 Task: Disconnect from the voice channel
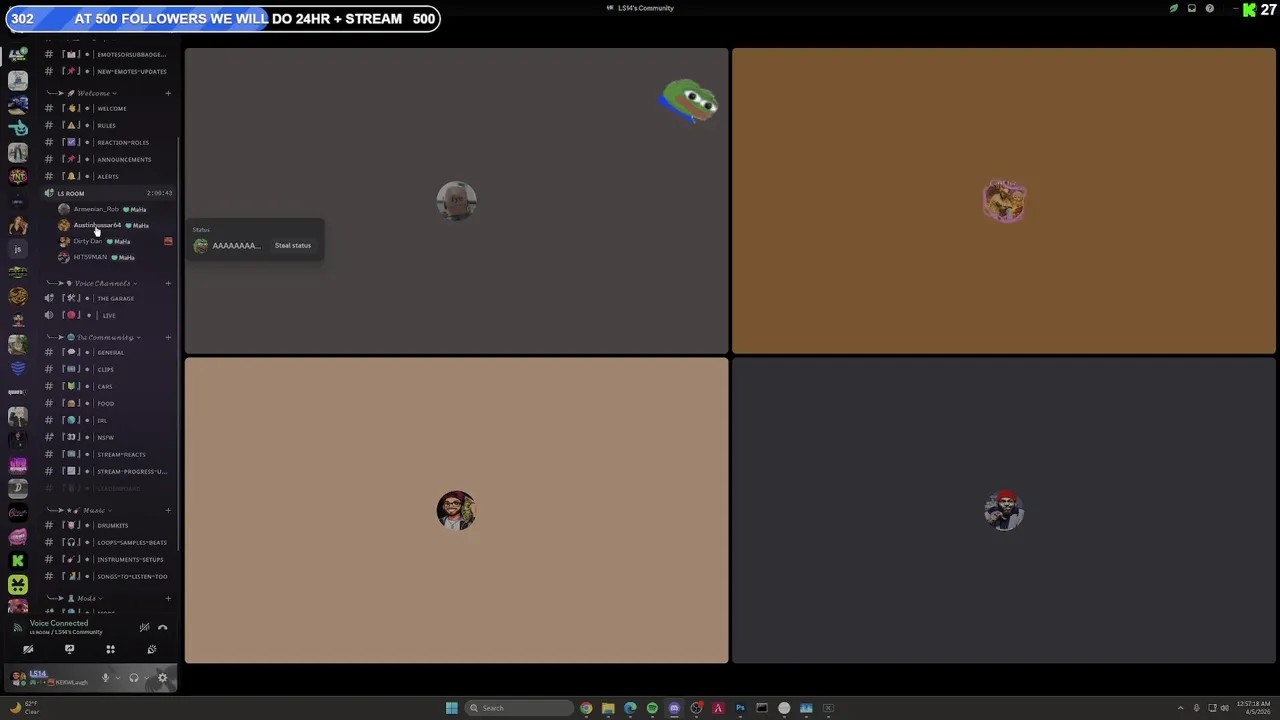pos(163,627)
